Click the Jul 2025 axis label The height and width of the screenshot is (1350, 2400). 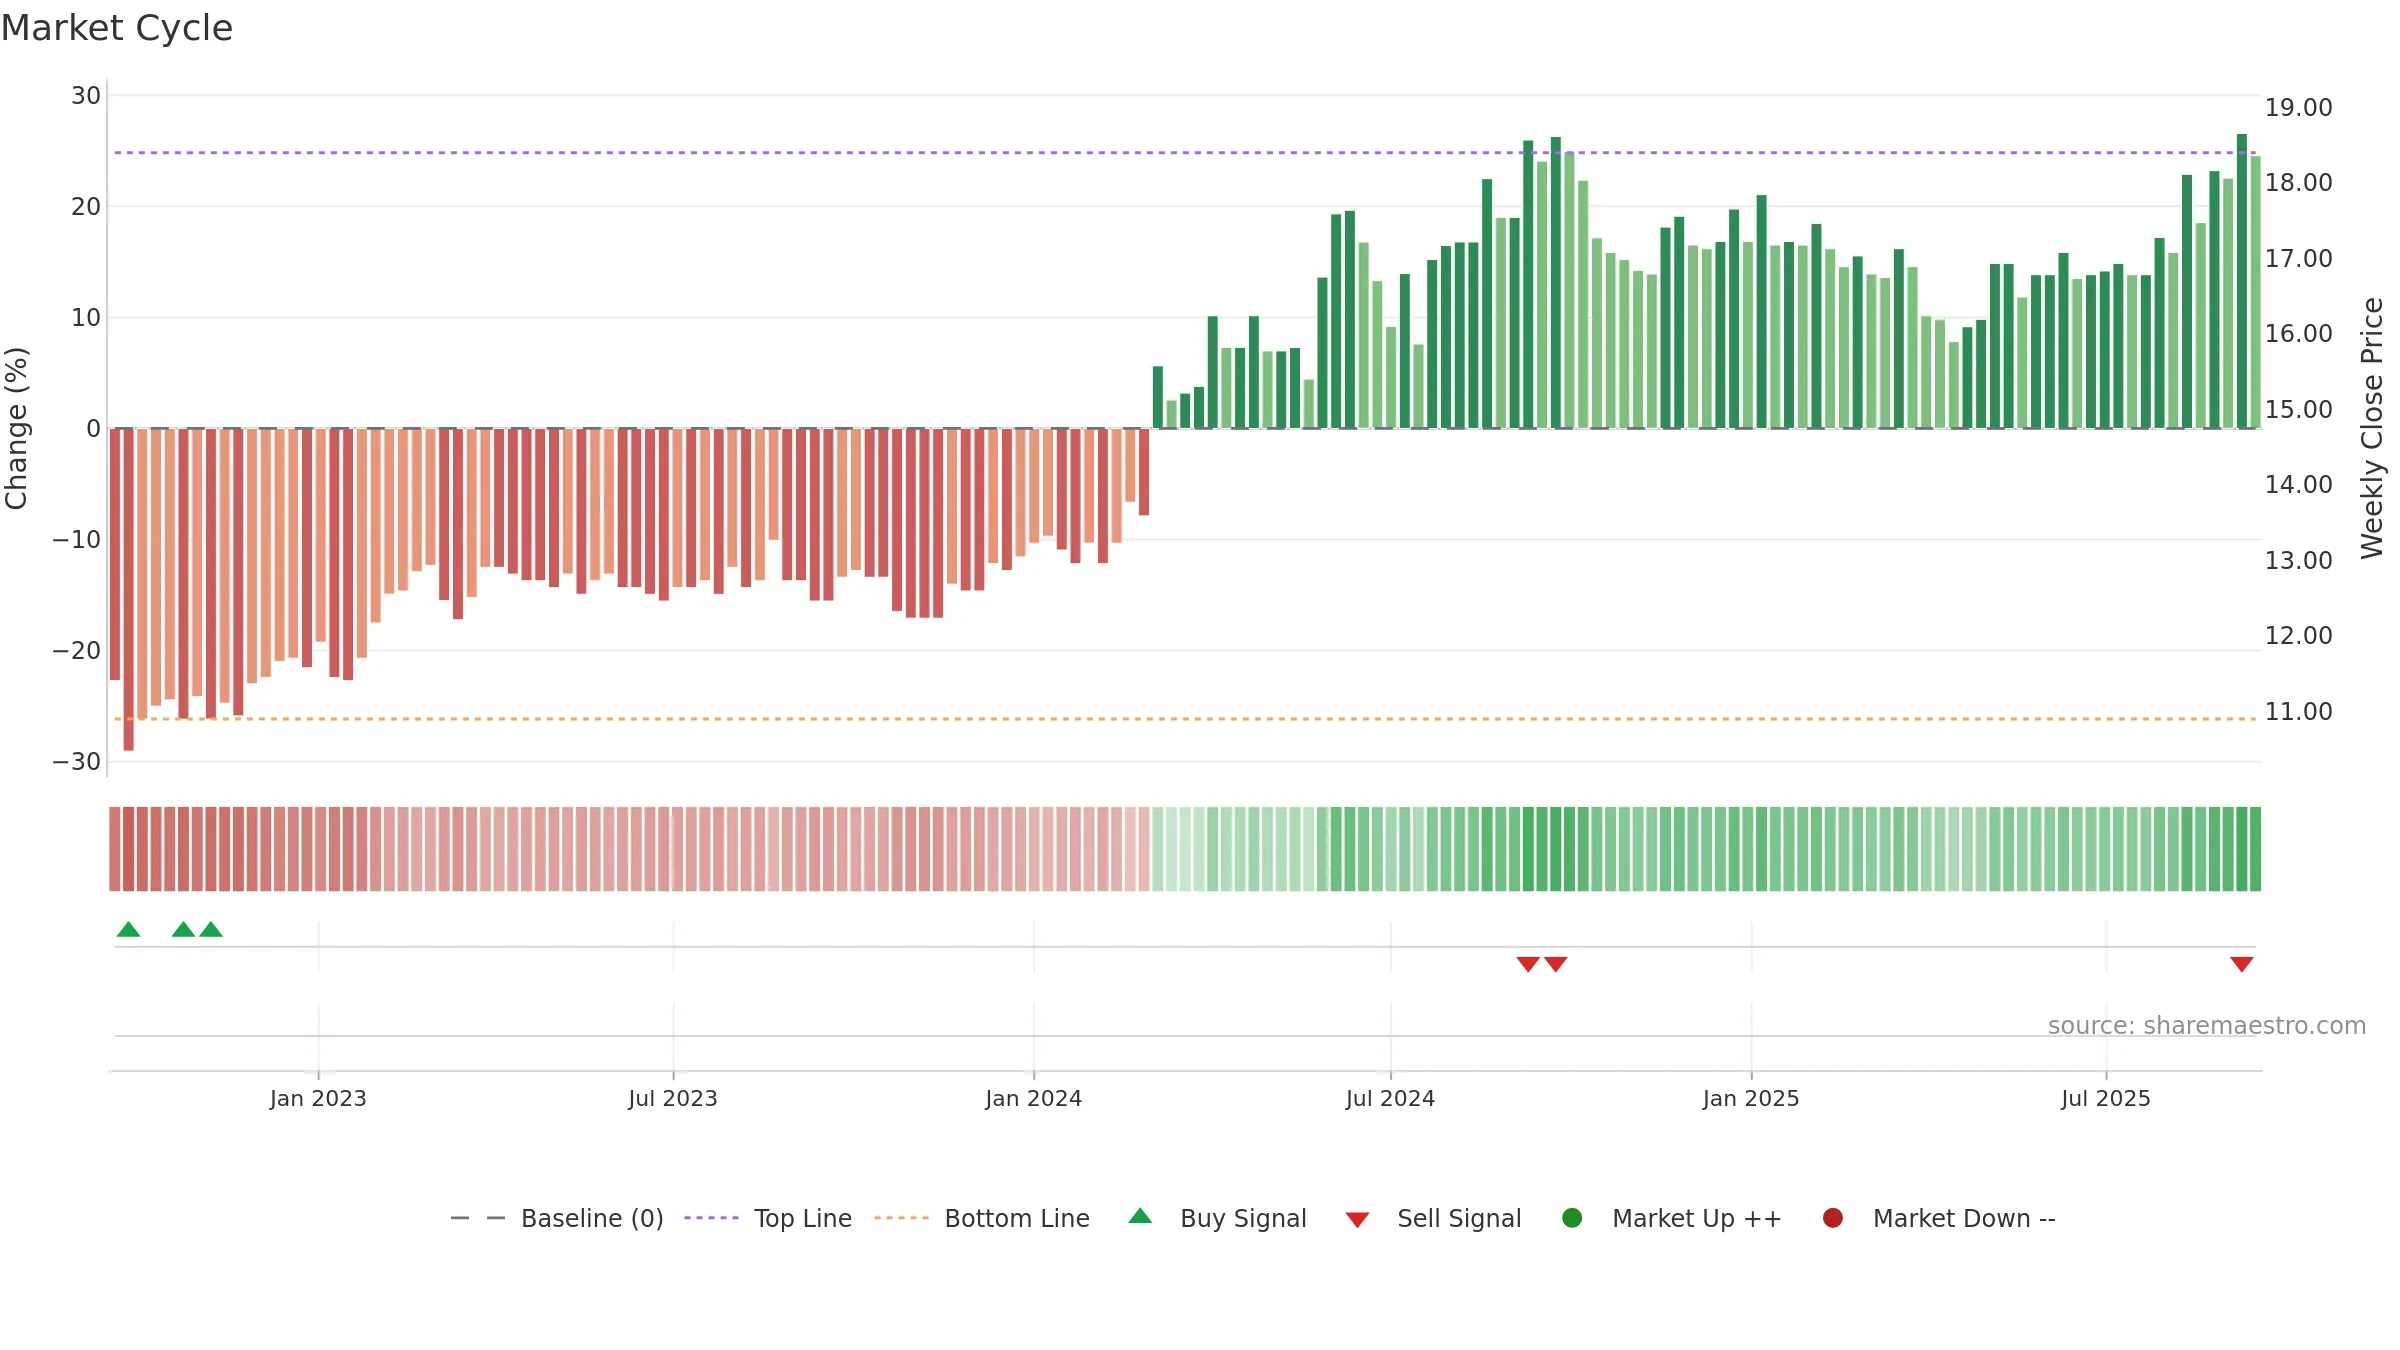2106,1099
